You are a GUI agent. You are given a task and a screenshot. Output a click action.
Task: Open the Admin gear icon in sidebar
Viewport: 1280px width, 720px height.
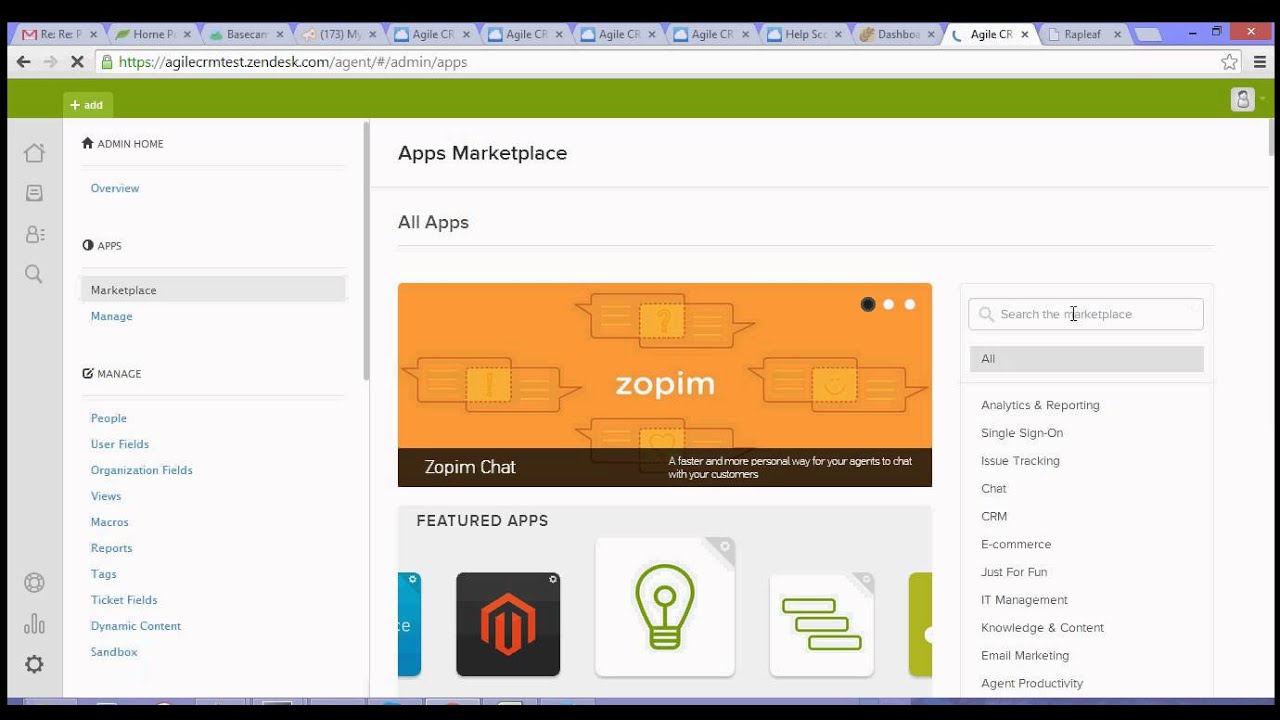(34, 664)
